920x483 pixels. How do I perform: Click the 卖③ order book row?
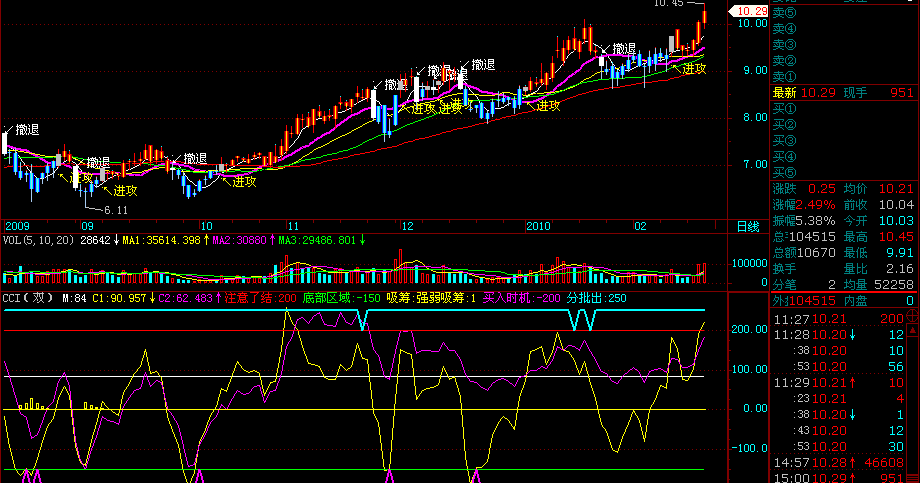click(x=844, y=45)
